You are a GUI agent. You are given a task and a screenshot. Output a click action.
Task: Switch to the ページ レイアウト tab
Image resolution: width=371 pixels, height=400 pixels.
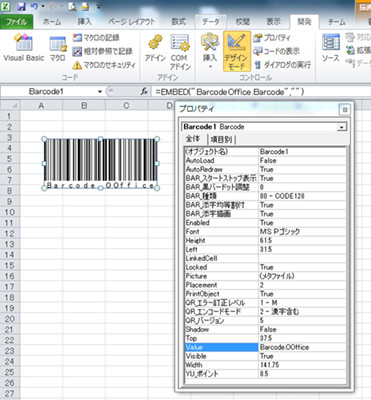point(132,22)
